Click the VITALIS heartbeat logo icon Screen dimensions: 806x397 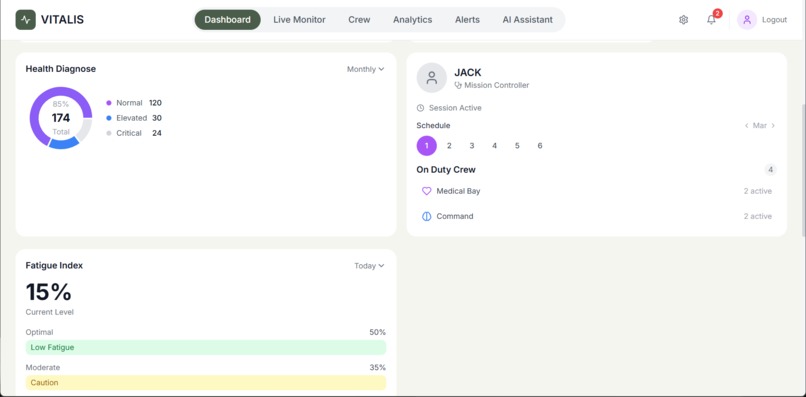[26, 20]
